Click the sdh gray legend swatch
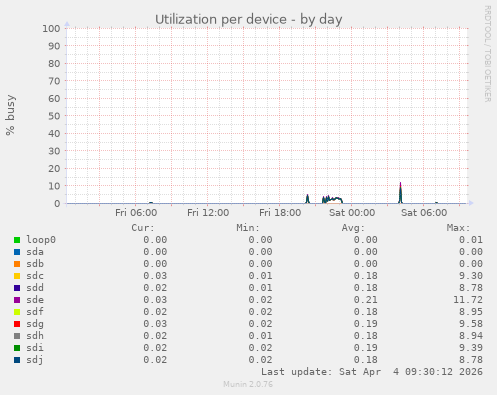Viewport: 497px width, 395px height. 17,336
